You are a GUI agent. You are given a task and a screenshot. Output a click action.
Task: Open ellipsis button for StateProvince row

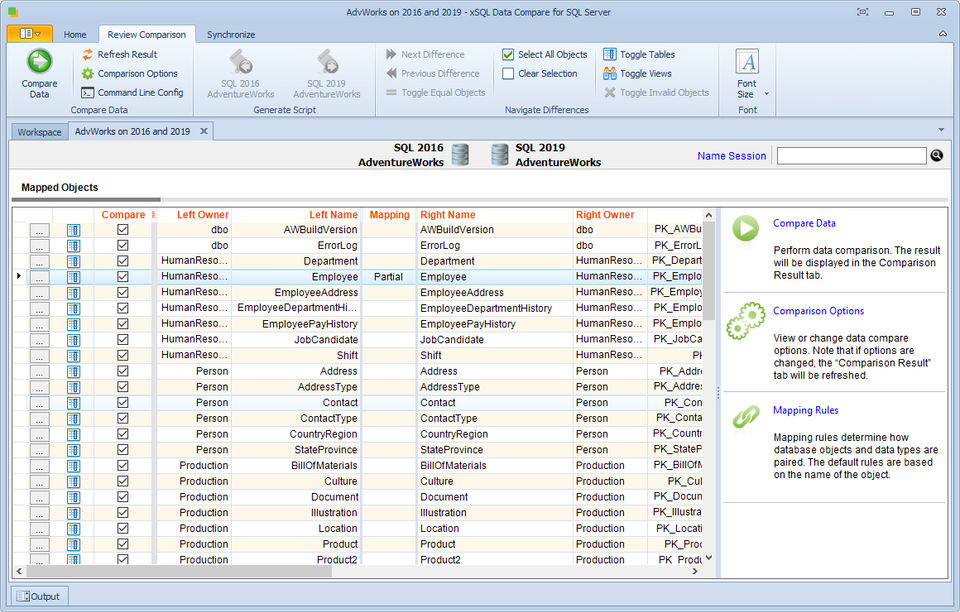(x=40, y=450)
